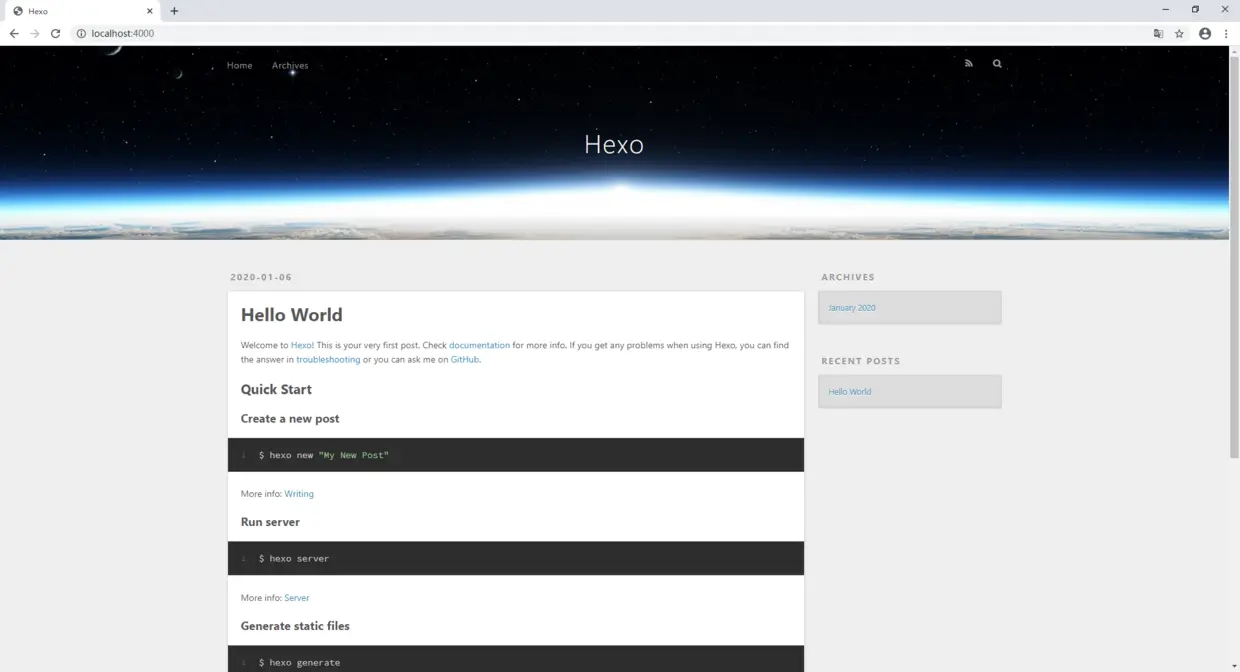
Task: Click the browser back arrow
Action: 14,33
